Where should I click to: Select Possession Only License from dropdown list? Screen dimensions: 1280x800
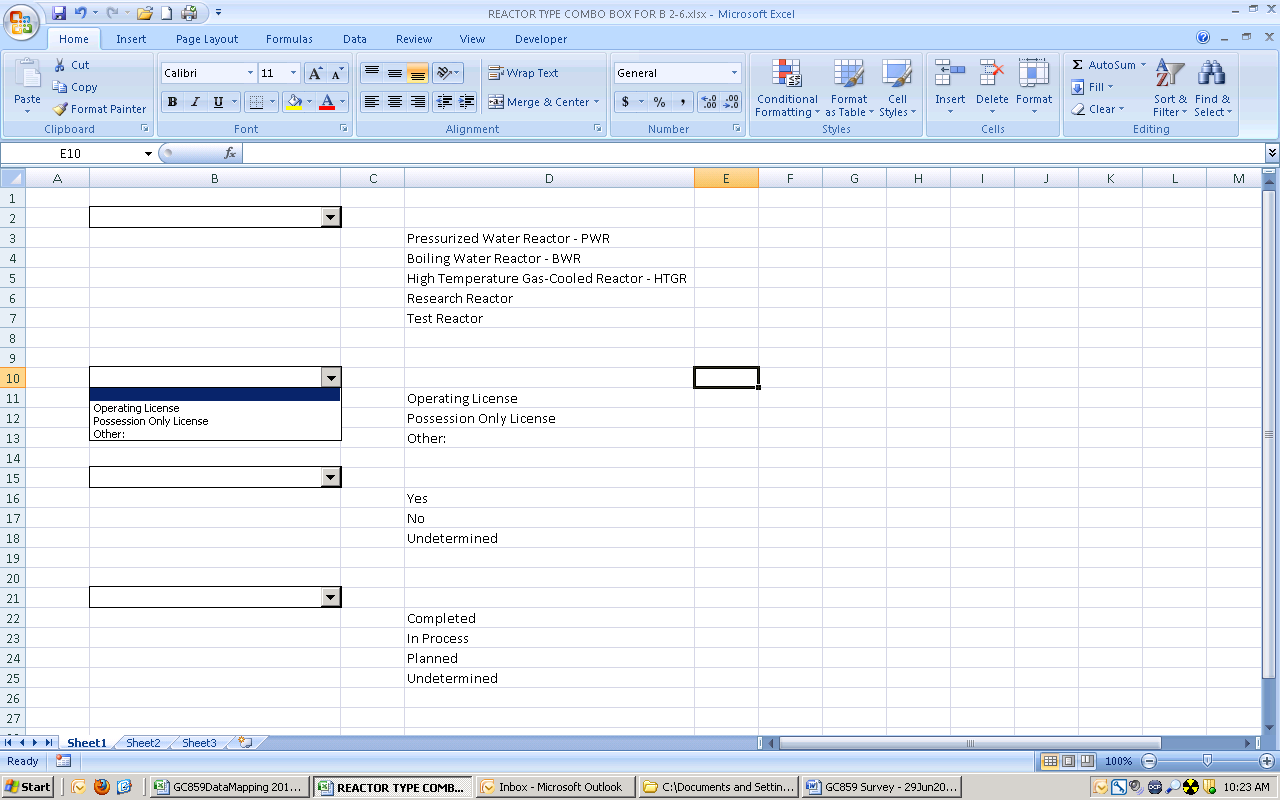click(151, 421)
